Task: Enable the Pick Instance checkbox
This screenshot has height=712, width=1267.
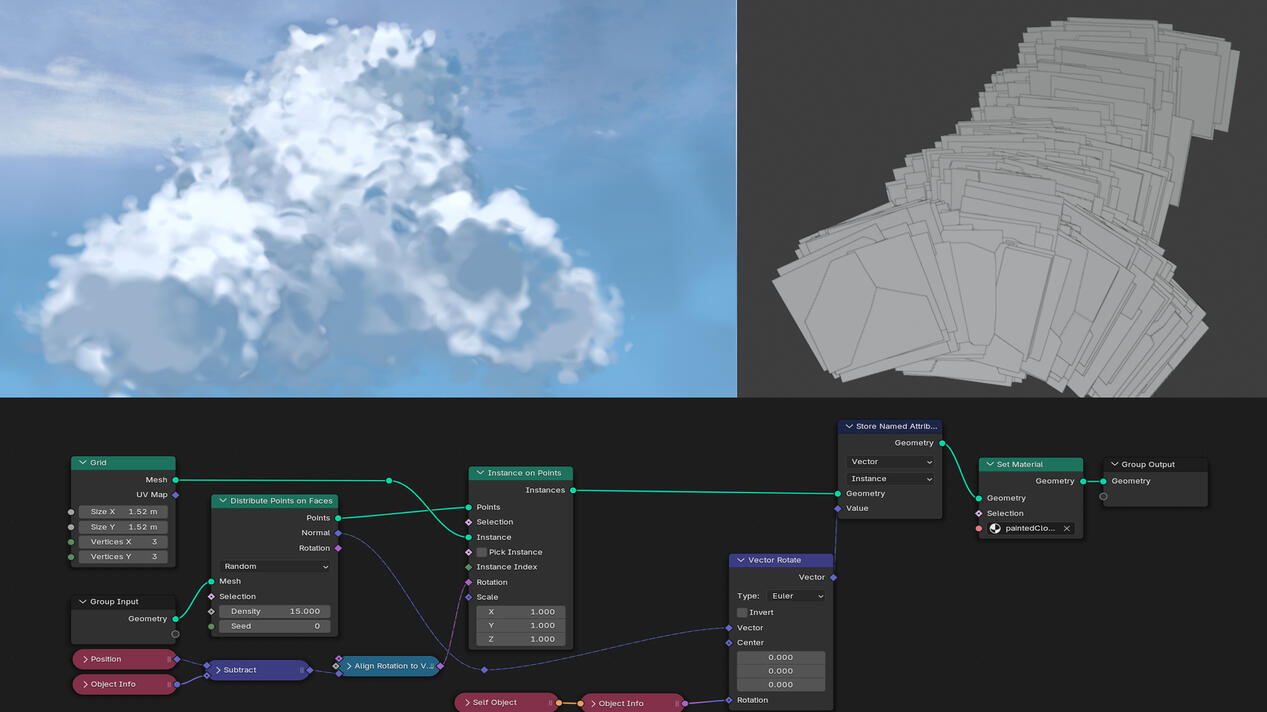Action: tap(482, 552)
